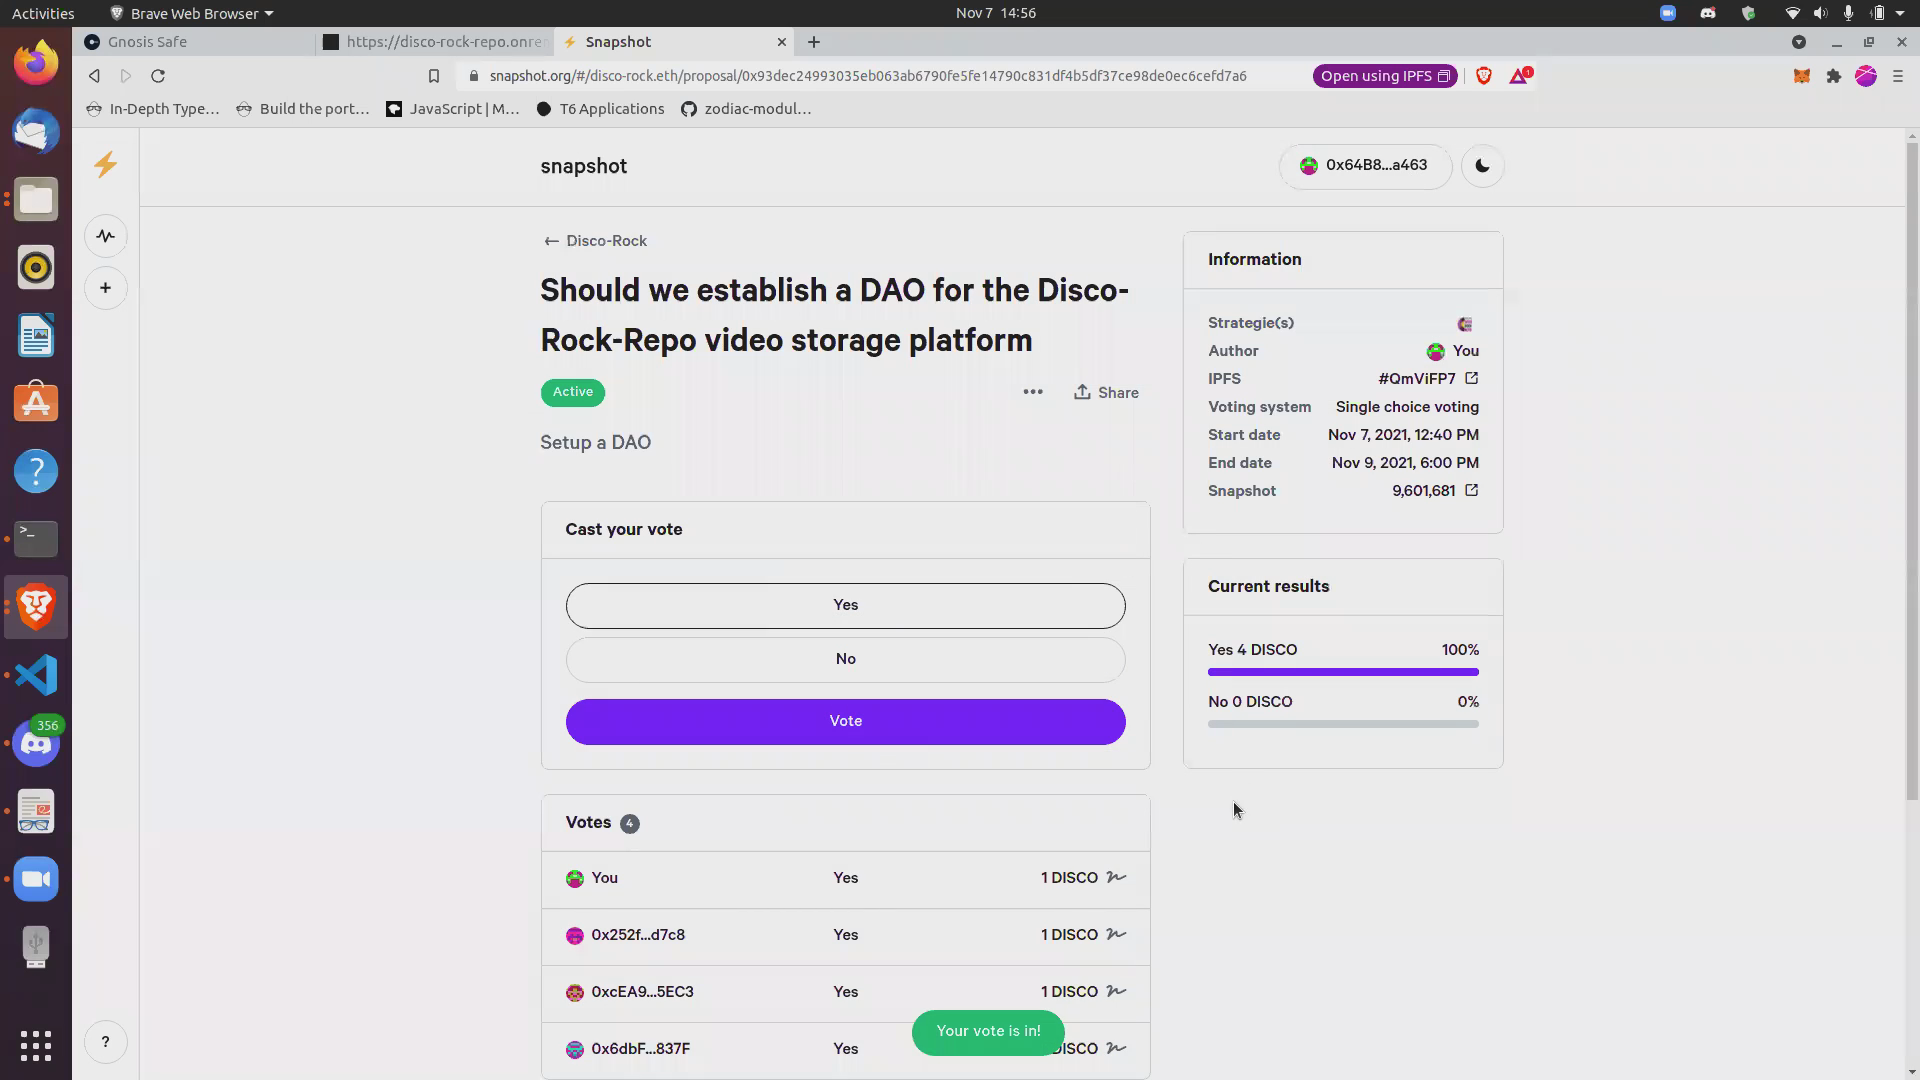
Task: Open snapshot block 9,601,681 external link icon
Action: [x=1471, y=490]
